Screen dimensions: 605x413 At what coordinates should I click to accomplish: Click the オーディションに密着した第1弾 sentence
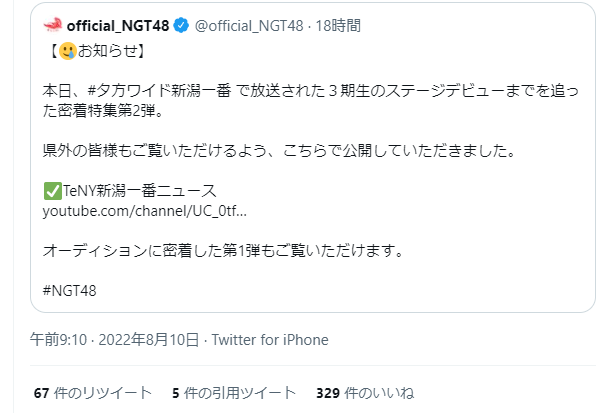tap(223, 251)
